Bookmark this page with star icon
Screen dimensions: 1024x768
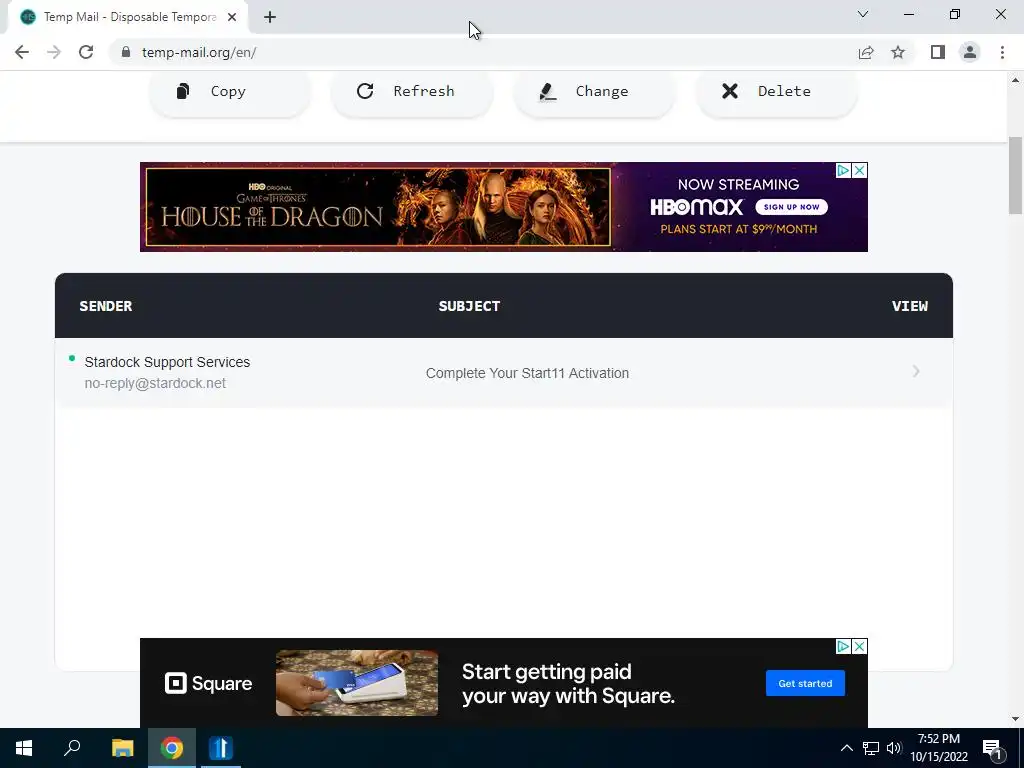898,52
